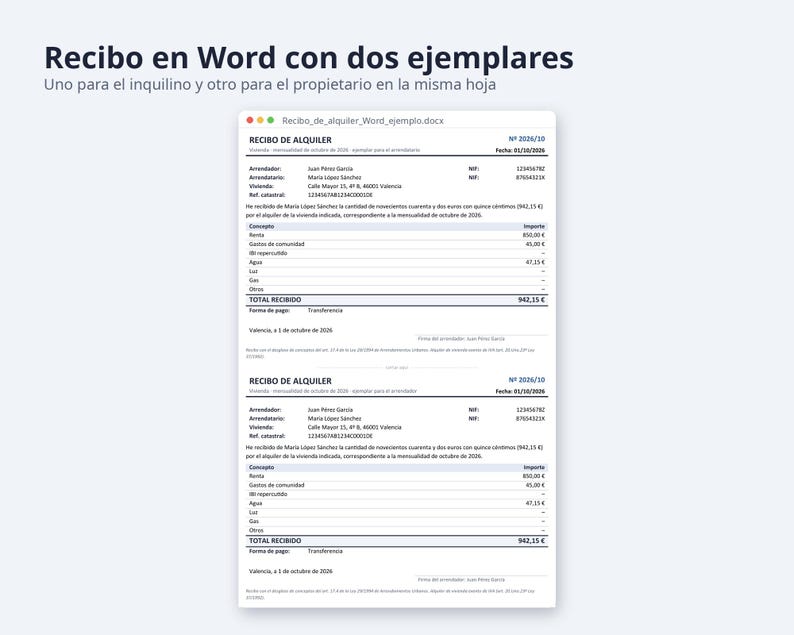Click 'Transferencia' payment method in the lower receipt
This screenshot has width=794, height=635.
click(325, 551)
